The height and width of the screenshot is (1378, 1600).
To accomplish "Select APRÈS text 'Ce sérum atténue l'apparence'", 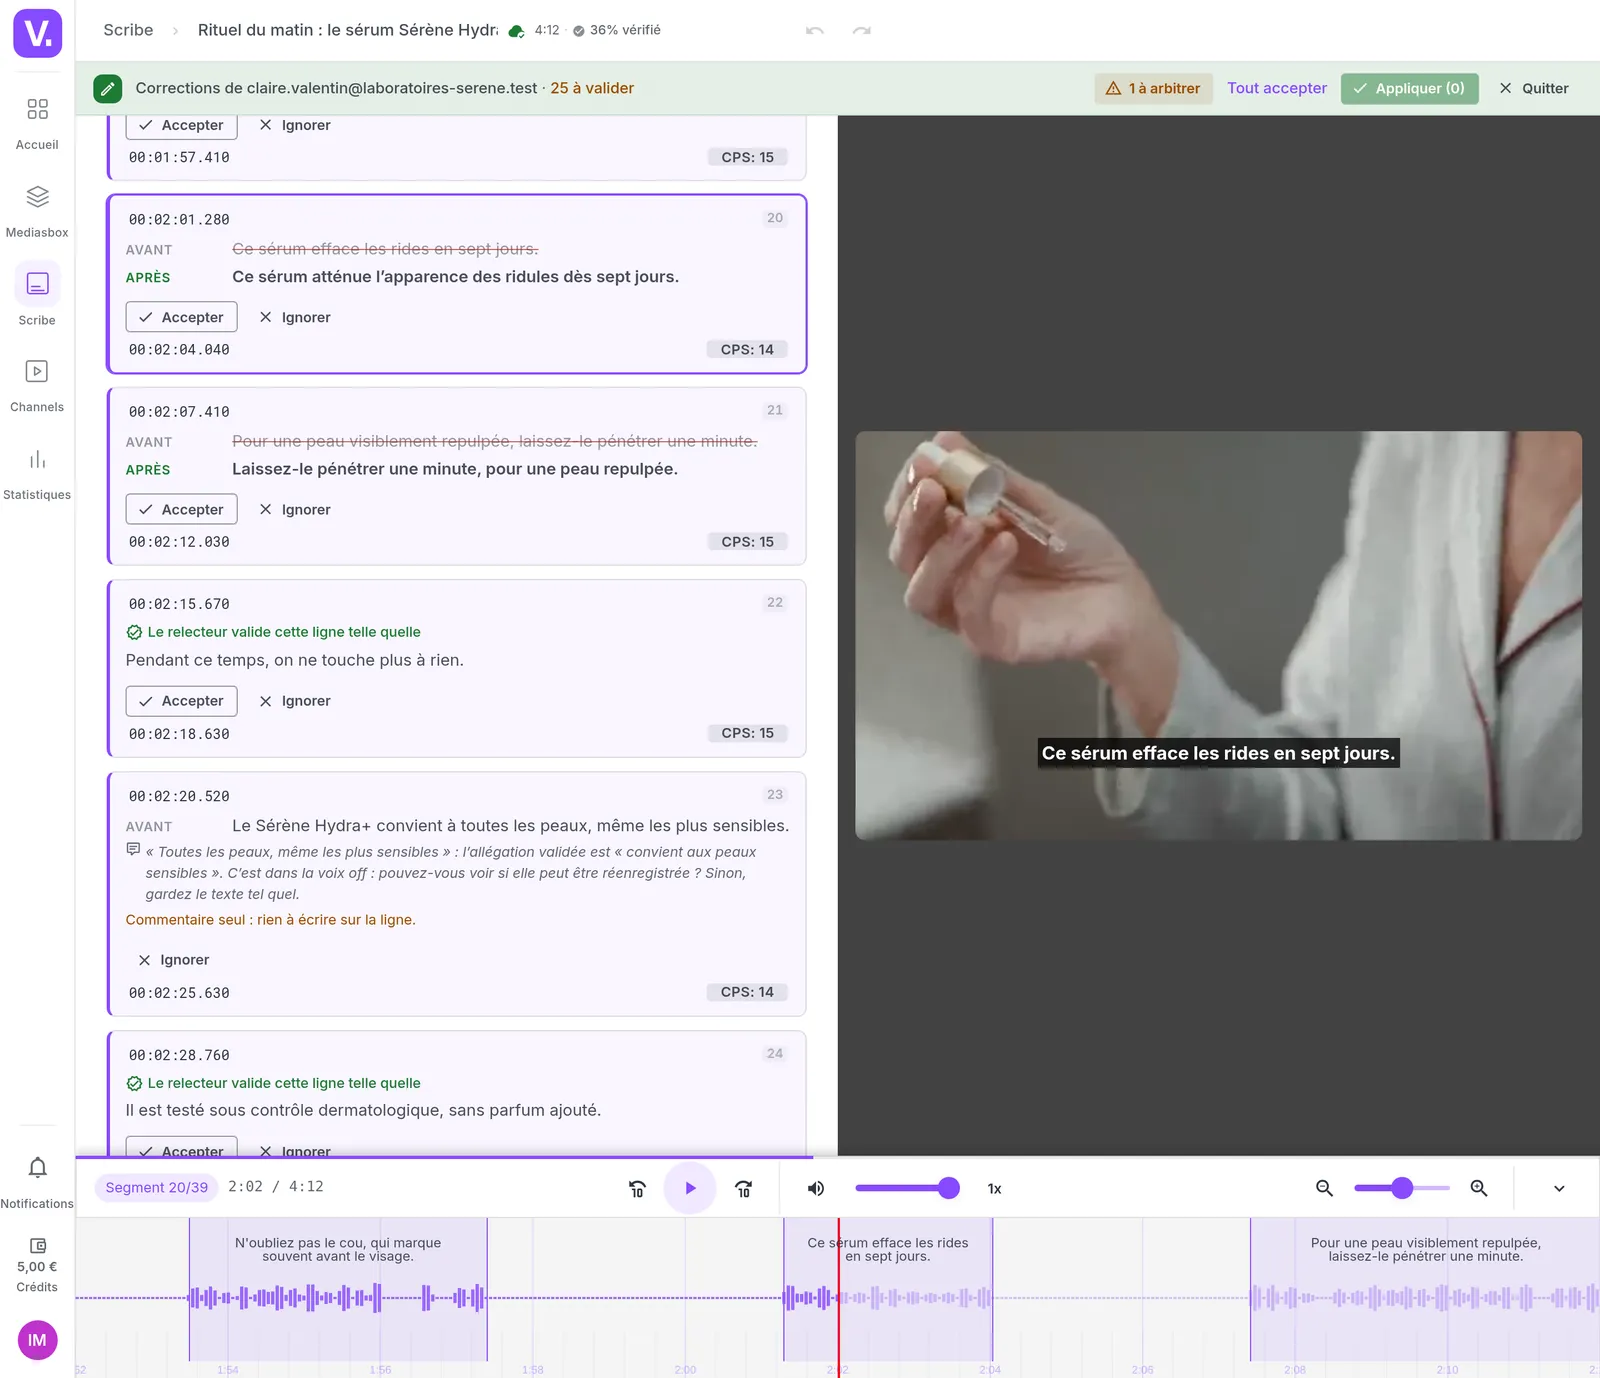I will (455, 277).
